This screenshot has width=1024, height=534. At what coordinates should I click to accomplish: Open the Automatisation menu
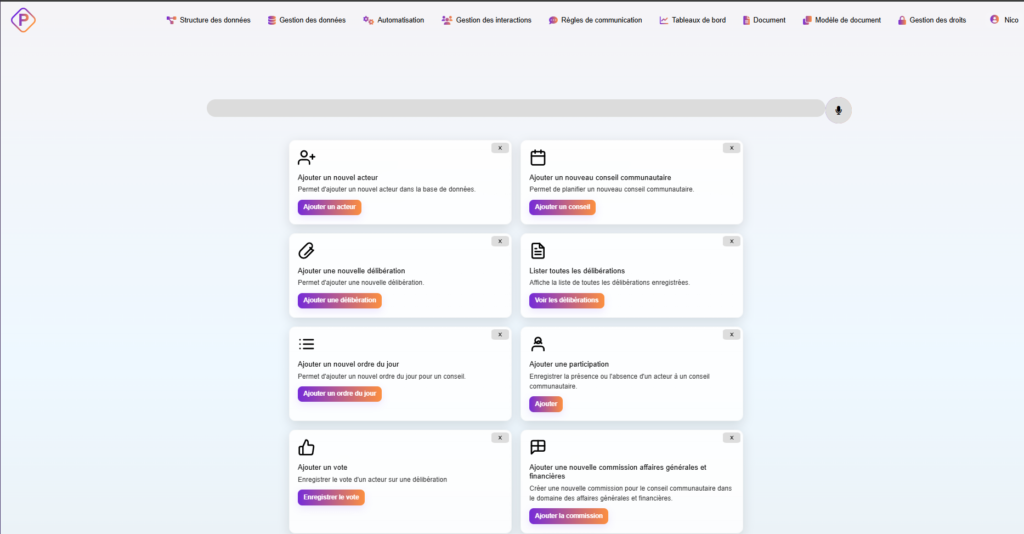pyautogui.click(x=393, y=20)
